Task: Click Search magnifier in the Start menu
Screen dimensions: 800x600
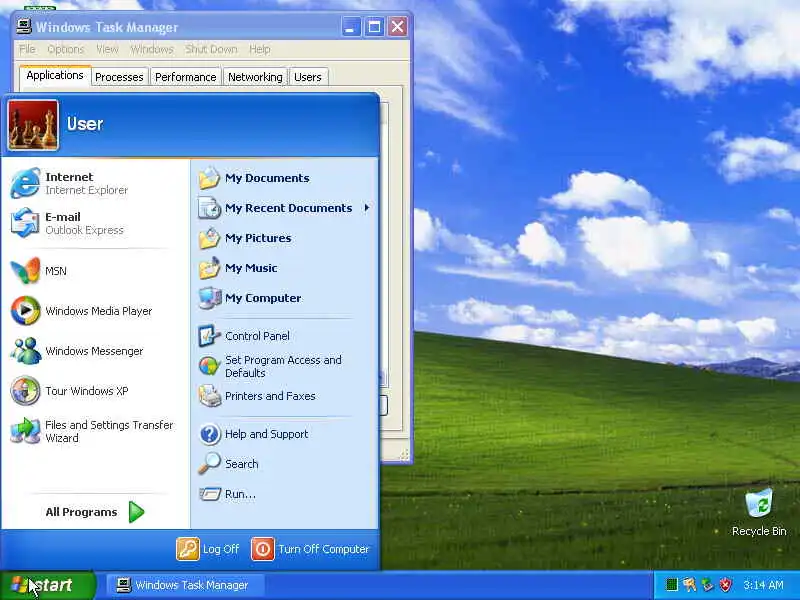Action: click(209, 463)
